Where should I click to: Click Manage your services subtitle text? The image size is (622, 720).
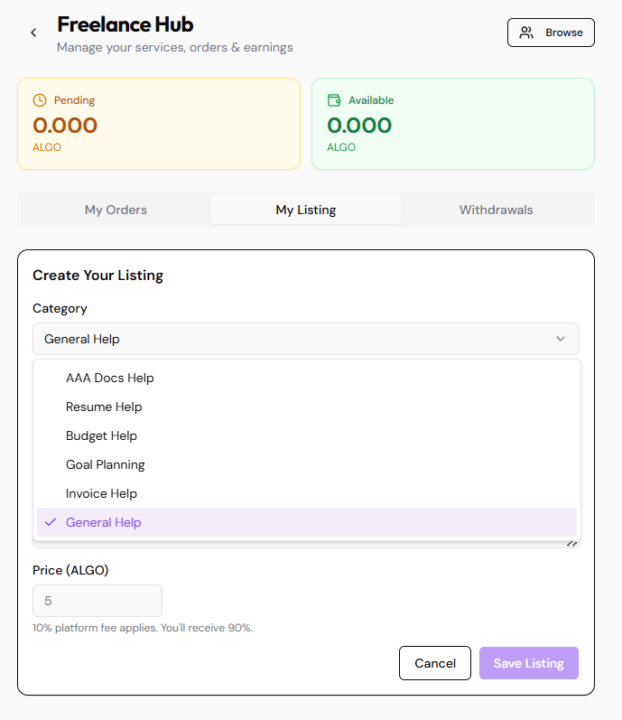coord(175,47)
